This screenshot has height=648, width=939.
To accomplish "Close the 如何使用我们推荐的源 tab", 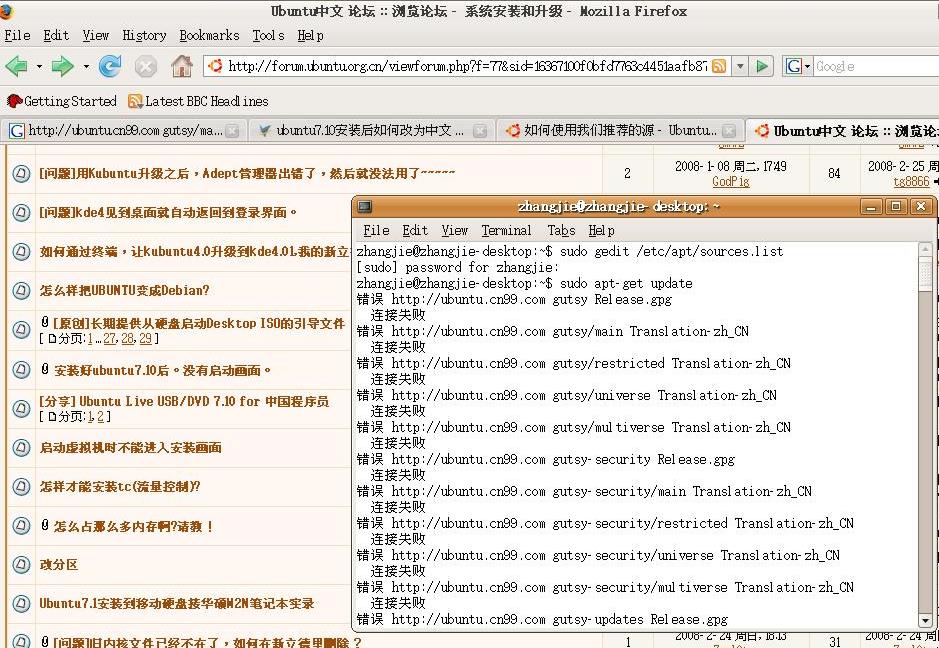I will pyautogui.click(x=728, y=131).
